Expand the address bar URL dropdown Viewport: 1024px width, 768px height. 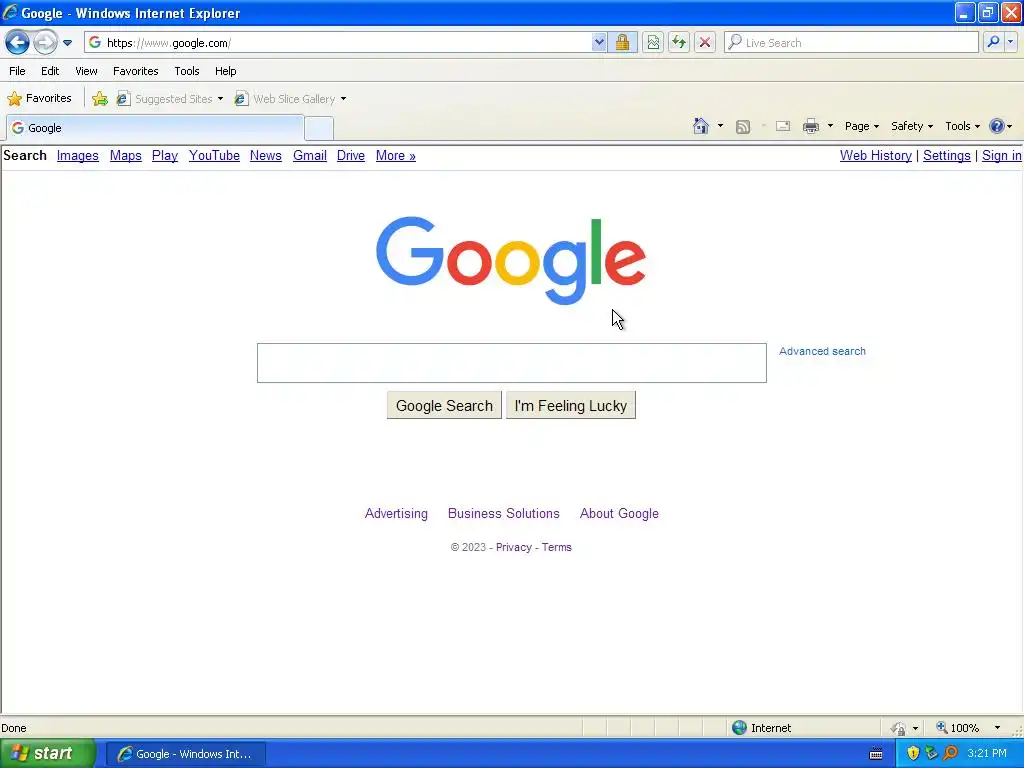click(599, 42)
